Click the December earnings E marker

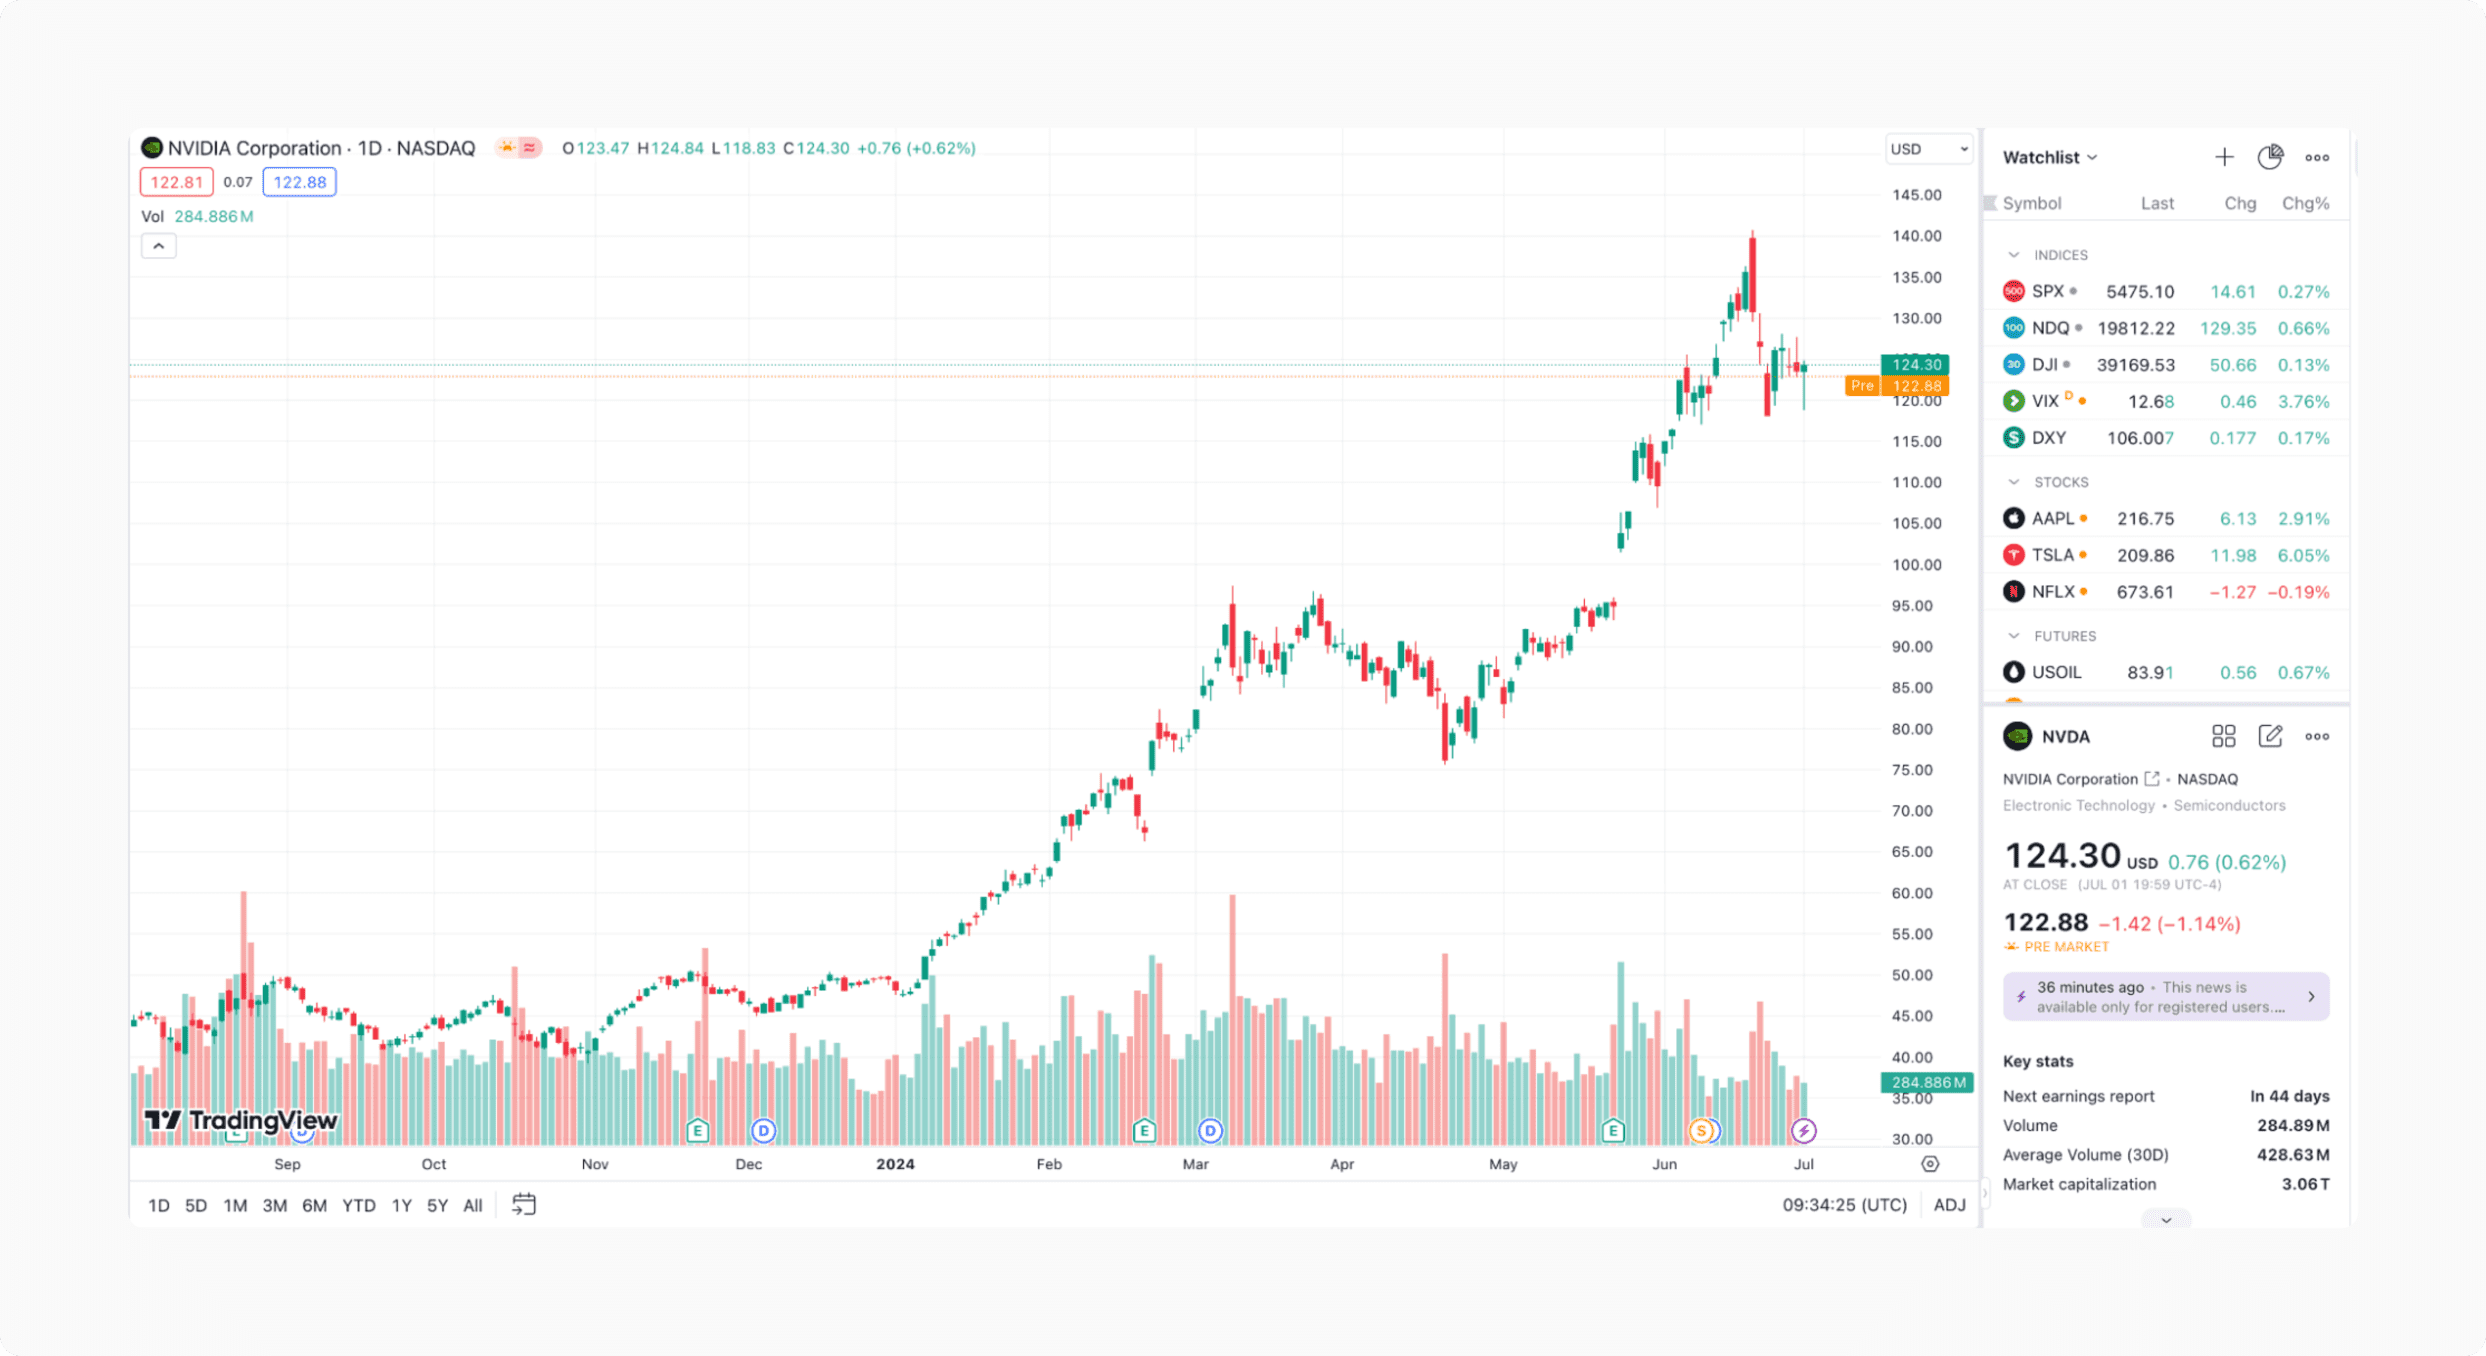pyautogui.click(x=698, y=1130)
